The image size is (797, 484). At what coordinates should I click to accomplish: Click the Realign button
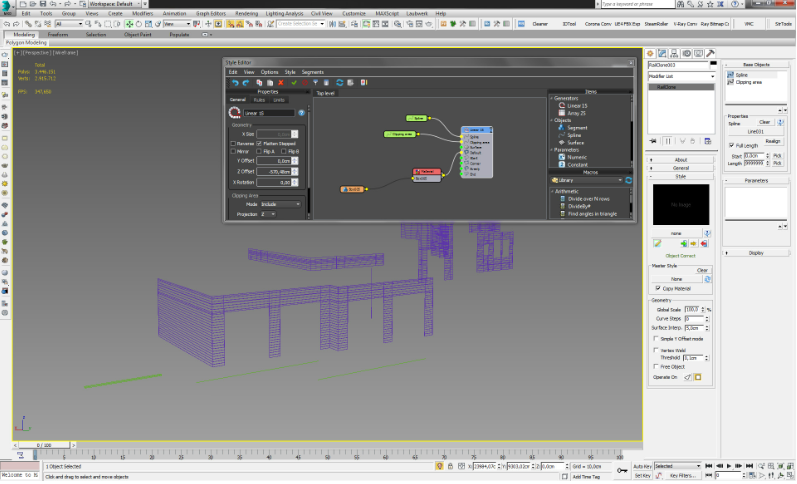click(773, 141)
